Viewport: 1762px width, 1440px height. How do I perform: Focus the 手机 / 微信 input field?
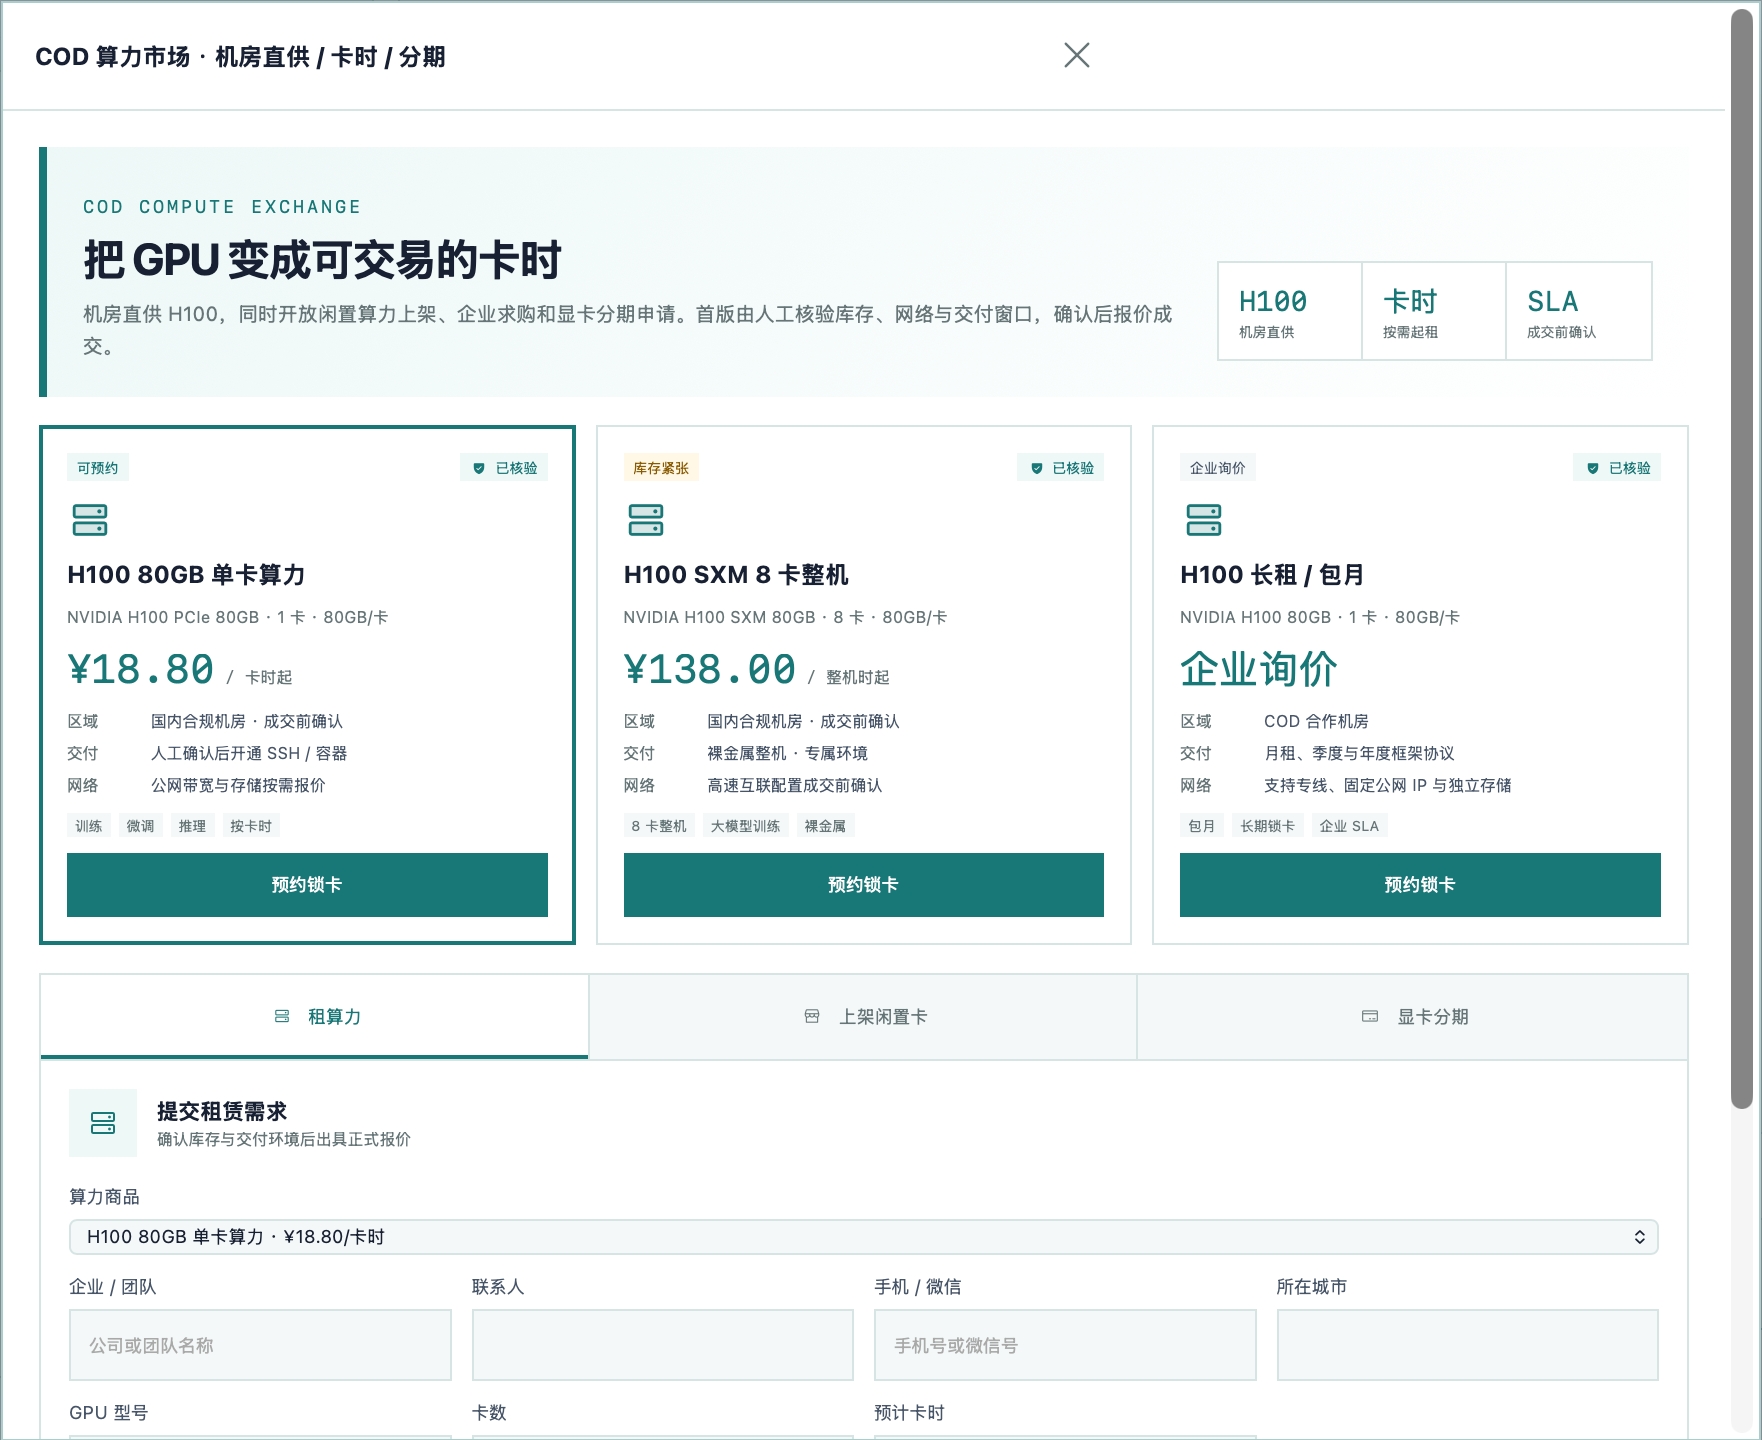coord(1065,1345)
